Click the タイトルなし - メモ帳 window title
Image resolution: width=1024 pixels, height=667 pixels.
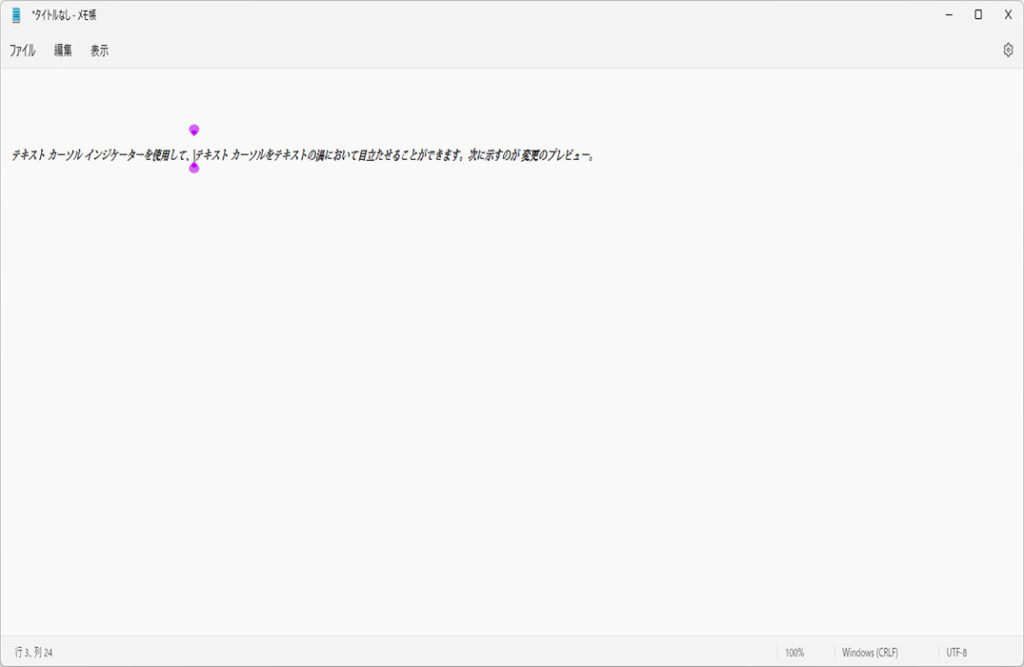pyautogui.click(x=64, y=15)
